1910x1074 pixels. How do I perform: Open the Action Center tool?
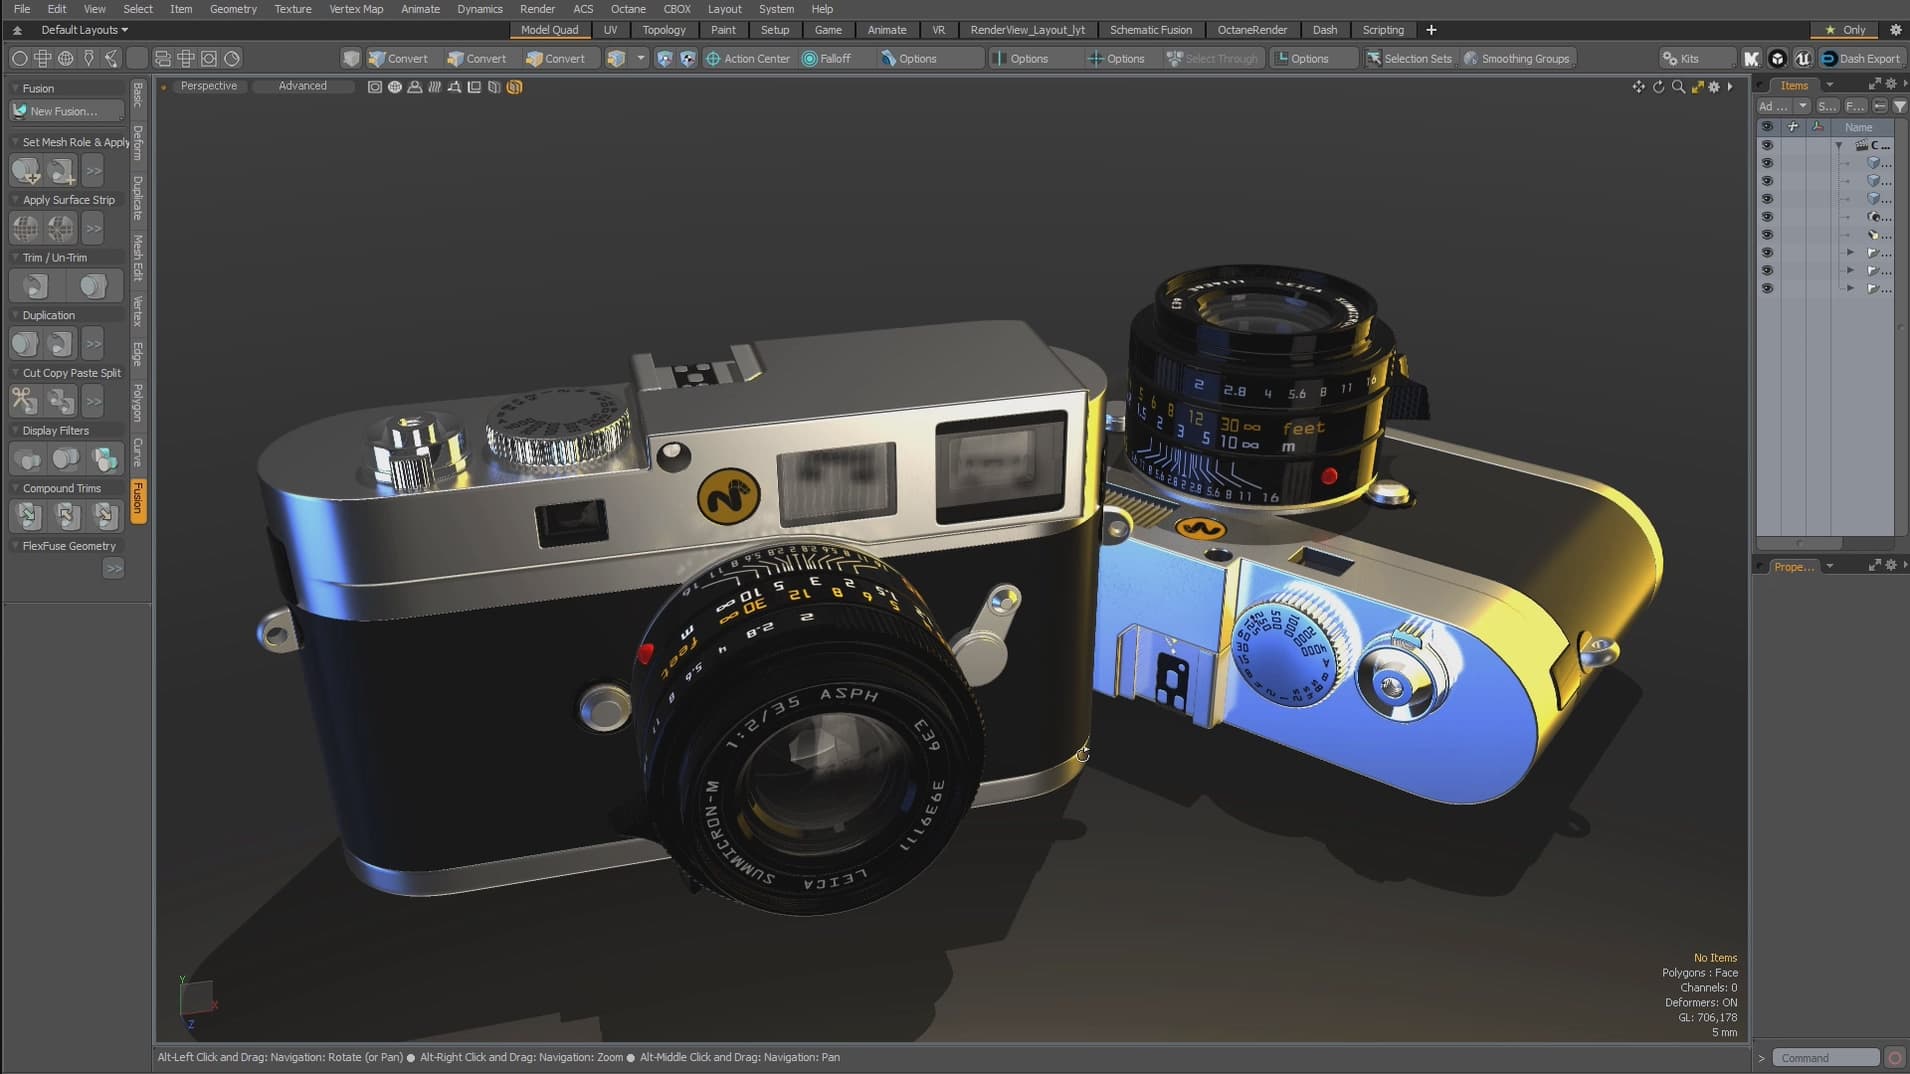coord(747,58)
